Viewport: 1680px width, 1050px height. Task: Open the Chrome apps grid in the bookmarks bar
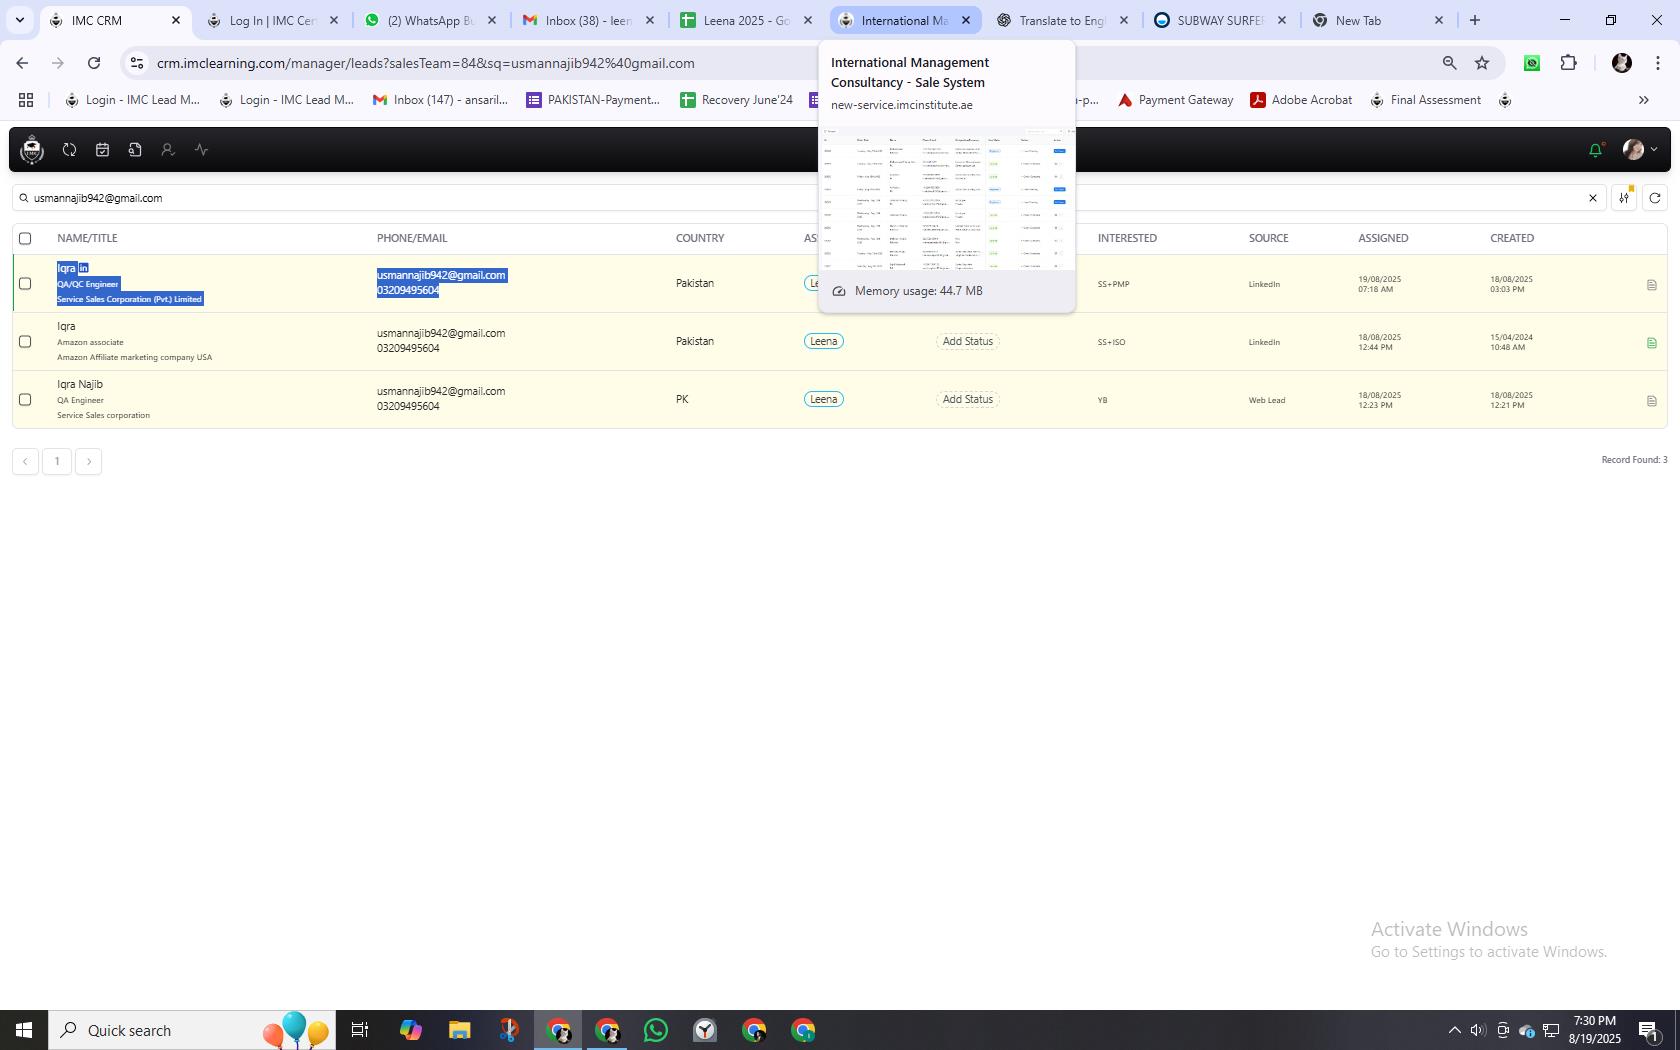click(x=26, y=100)
